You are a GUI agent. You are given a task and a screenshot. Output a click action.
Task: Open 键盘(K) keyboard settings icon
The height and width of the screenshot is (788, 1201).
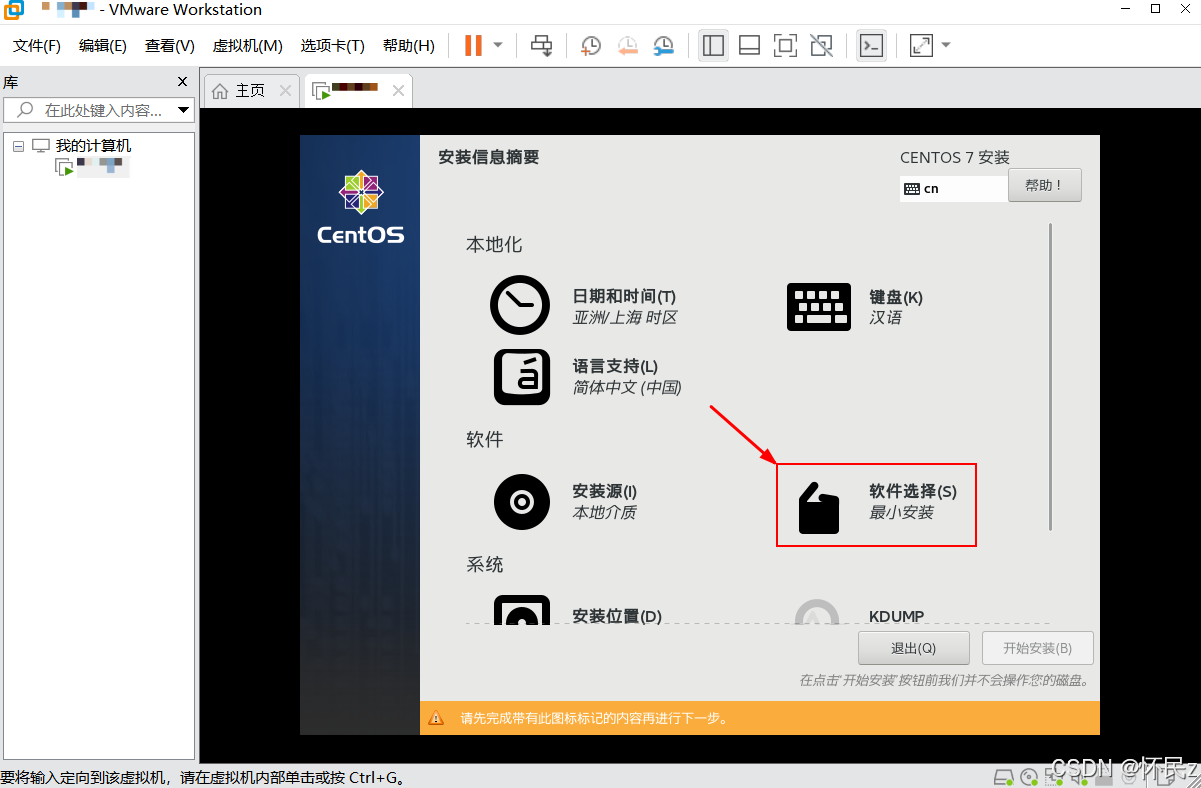click(819, 306)
